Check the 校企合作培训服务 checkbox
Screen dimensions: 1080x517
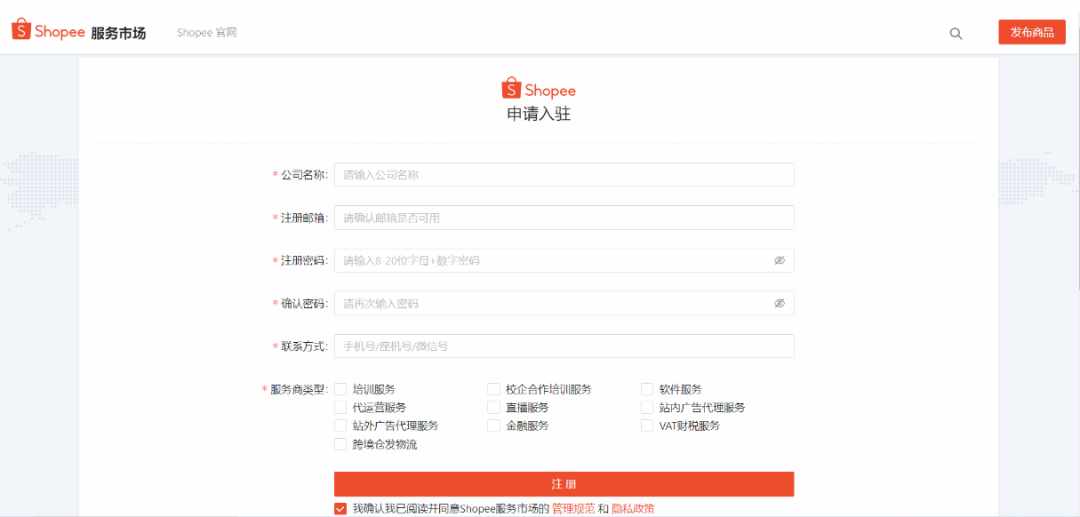[493, 389]
